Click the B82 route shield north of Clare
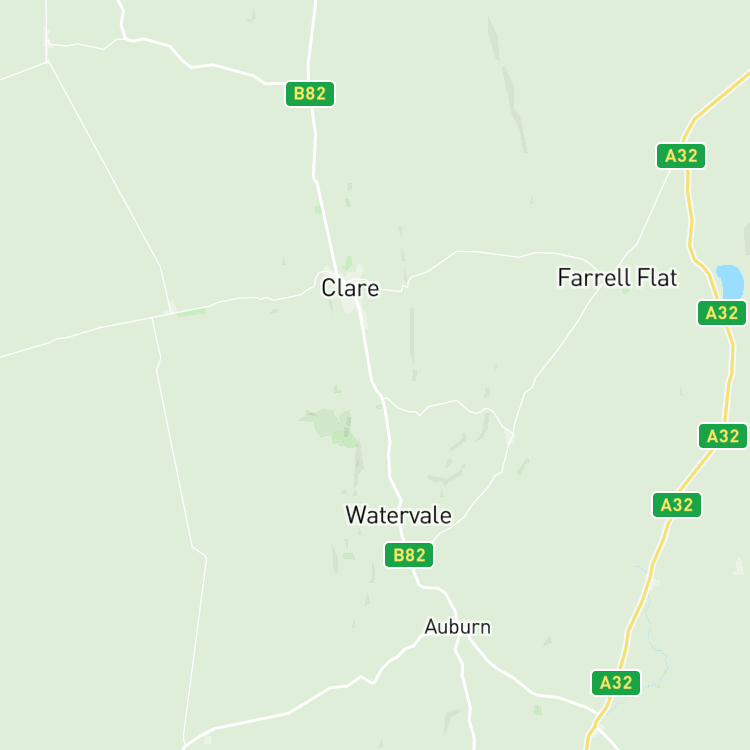The width and height of the screenshot is (750, 750). (x=310, y=94)
